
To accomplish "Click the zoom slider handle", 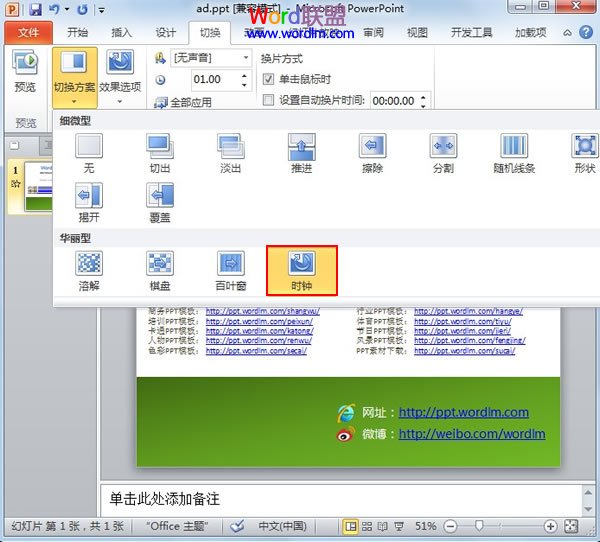I will (x=479, y=526).
